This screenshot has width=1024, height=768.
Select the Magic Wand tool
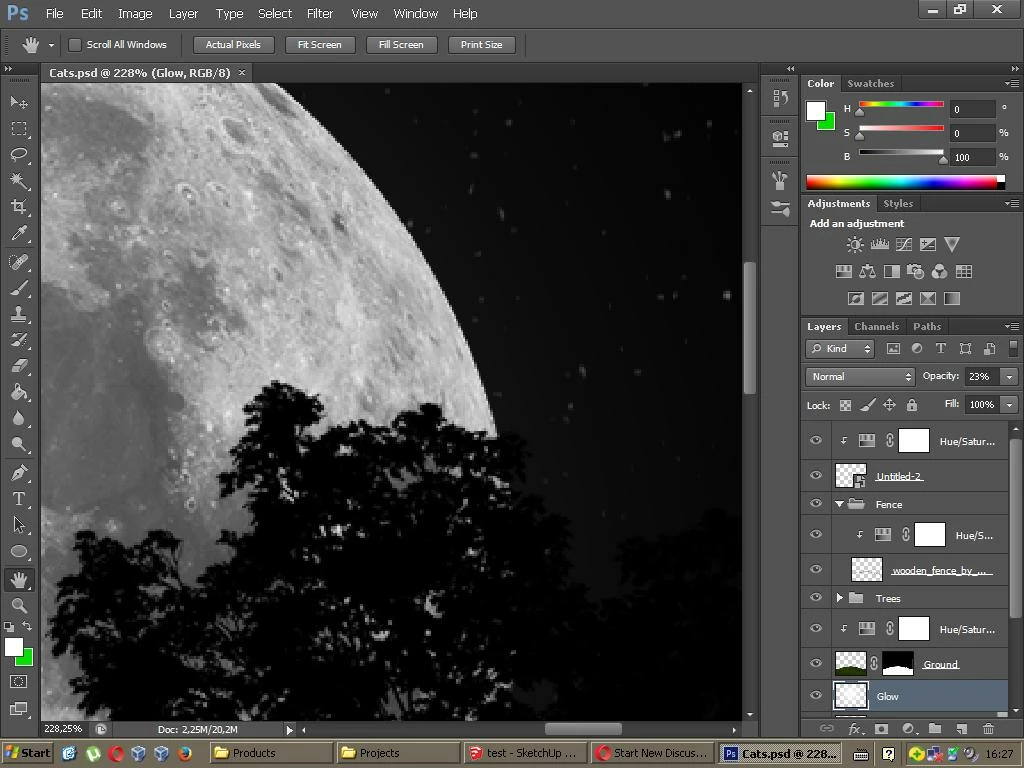click(x=19, y=180)
